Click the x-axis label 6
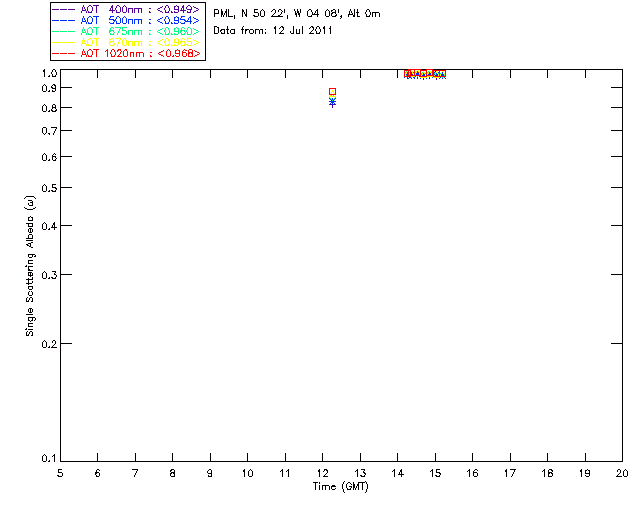640x512 pixels. pyautogui.click(x=98, y=473)
